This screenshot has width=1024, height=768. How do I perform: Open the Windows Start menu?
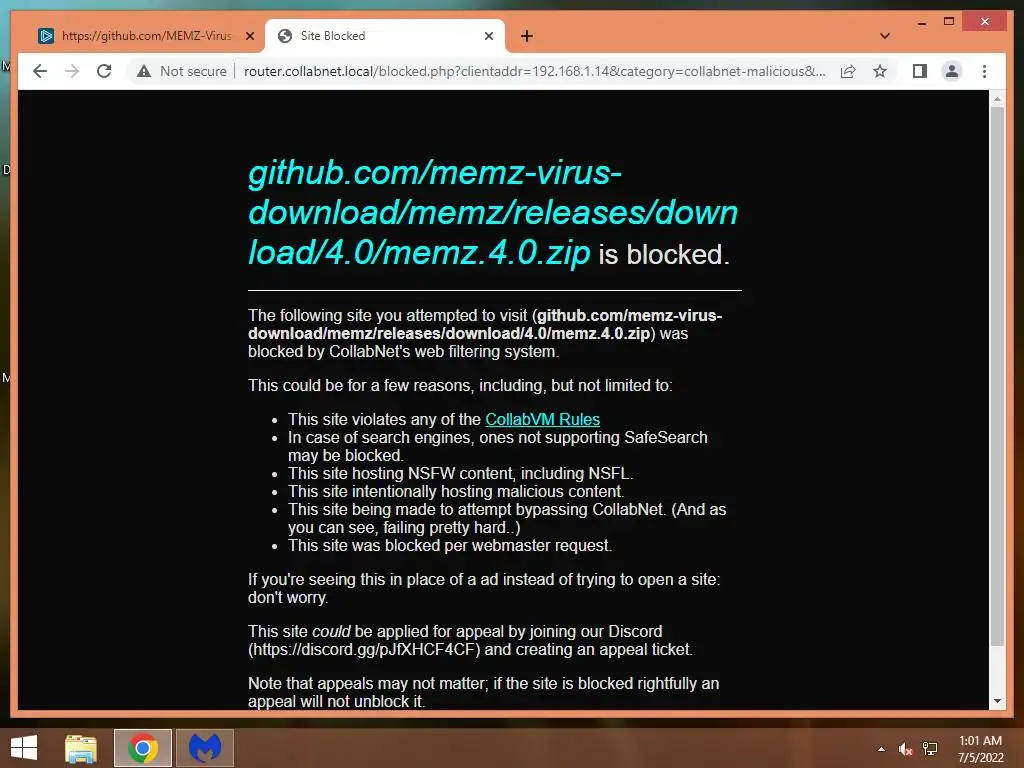[x=24, y=748]
